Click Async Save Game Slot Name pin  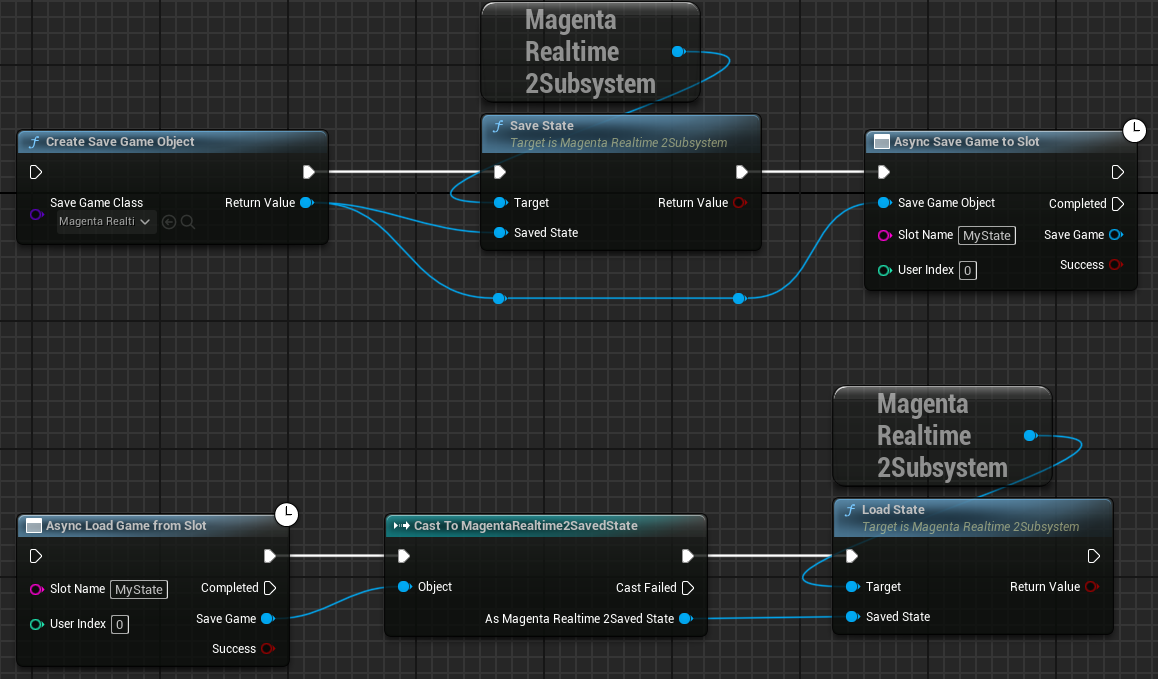click(884, 235)
